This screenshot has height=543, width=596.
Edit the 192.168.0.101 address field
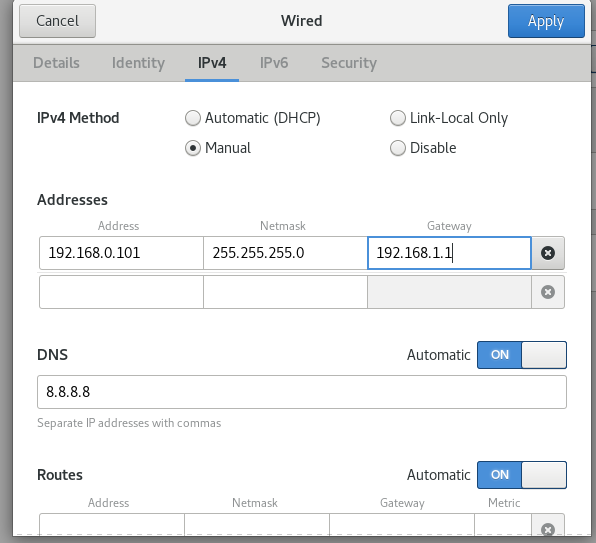coord(121,253)
